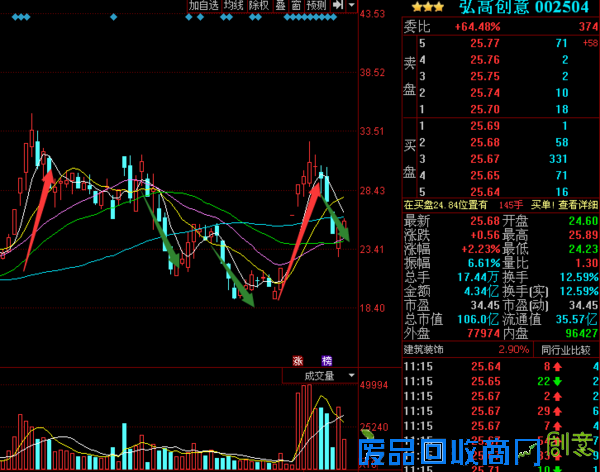Toggle the 均线 moving average display
Viewport: 600px width, 472px height.
[233, 6]
